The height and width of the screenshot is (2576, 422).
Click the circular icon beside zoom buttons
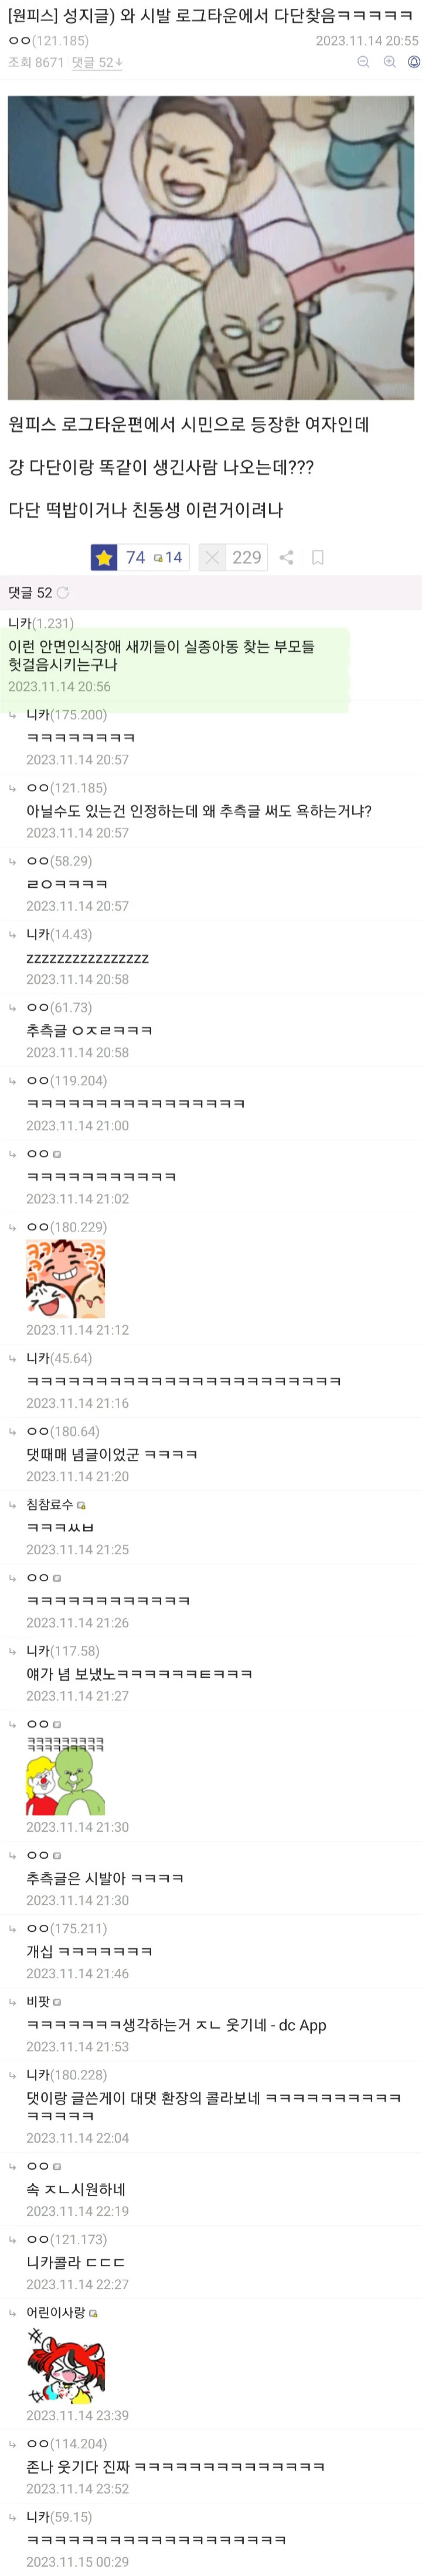click(x=414, y=62)
